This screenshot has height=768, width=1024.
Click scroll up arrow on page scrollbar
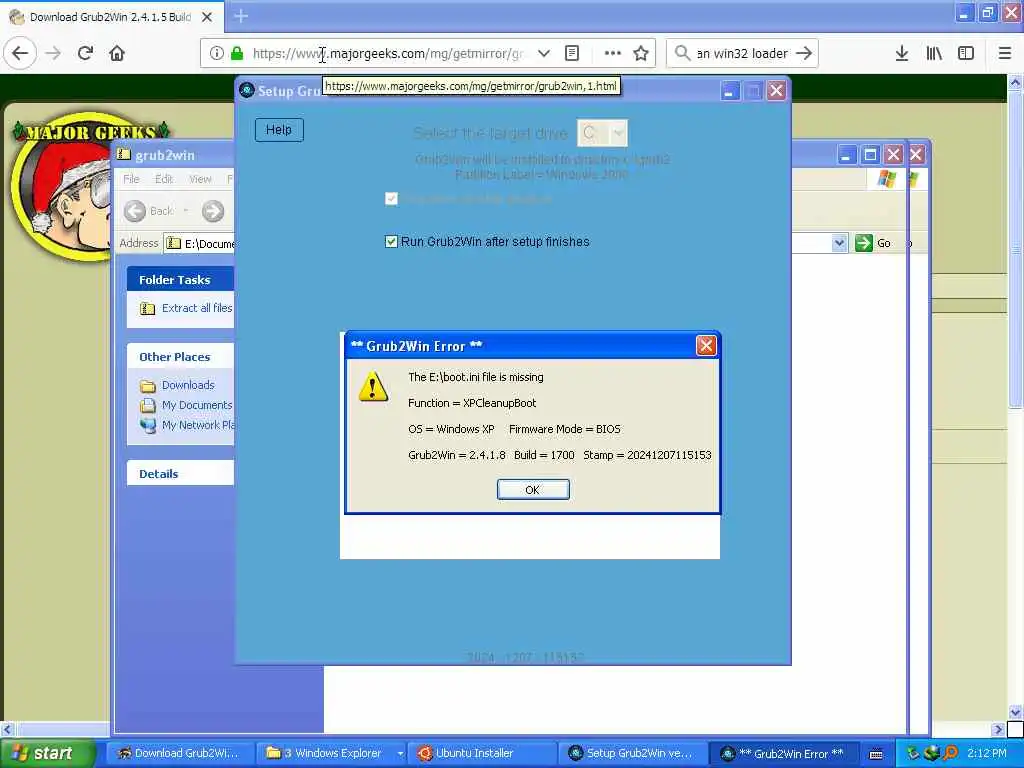pos(1016,83)
